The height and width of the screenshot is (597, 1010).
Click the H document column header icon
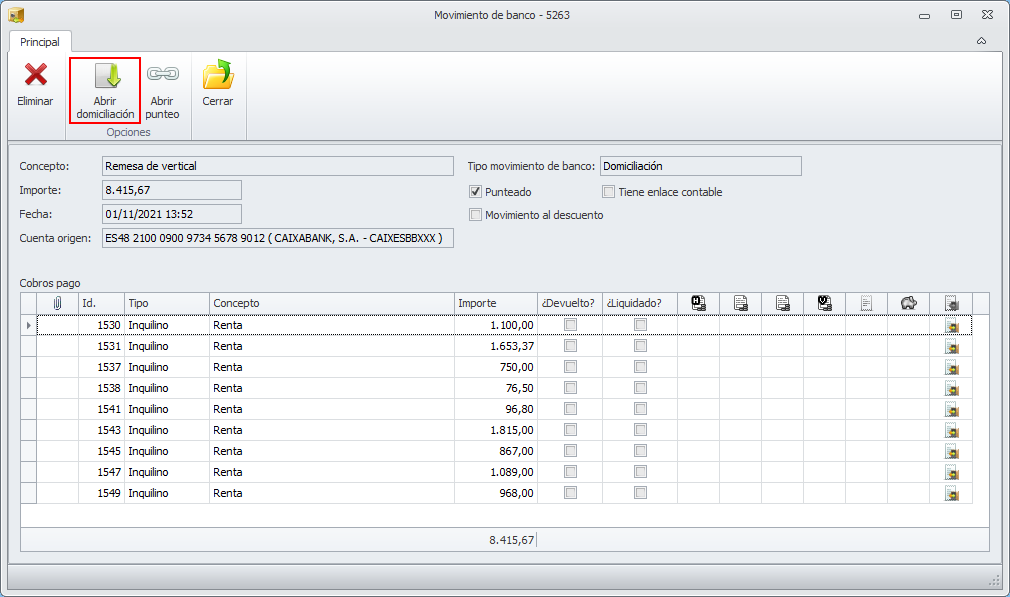coord(698,303)
